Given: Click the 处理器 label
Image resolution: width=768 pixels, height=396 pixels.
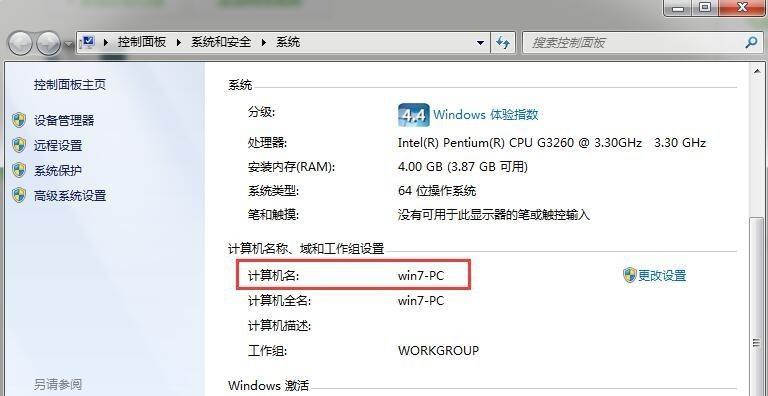Looking at the screenshot, I should 267,143.
